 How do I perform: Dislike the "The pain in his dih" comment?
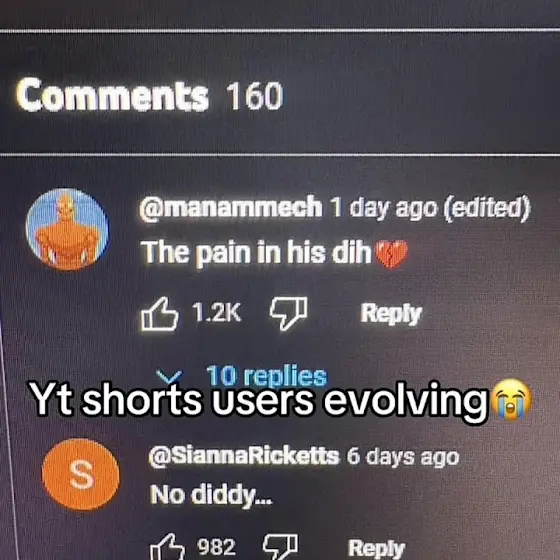(x=289, y=313)
